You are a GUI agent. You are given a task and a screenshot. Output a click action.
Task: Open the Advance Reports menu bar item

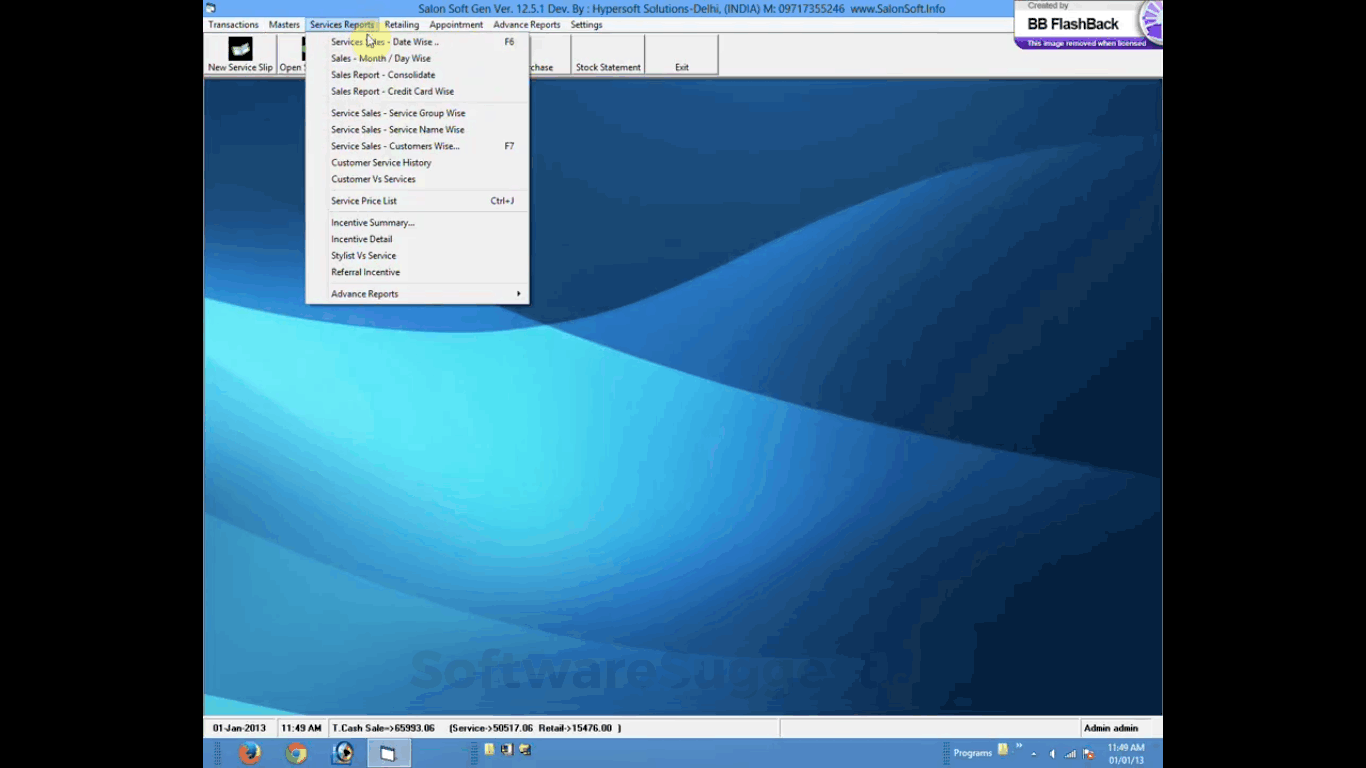coord(527,25)
